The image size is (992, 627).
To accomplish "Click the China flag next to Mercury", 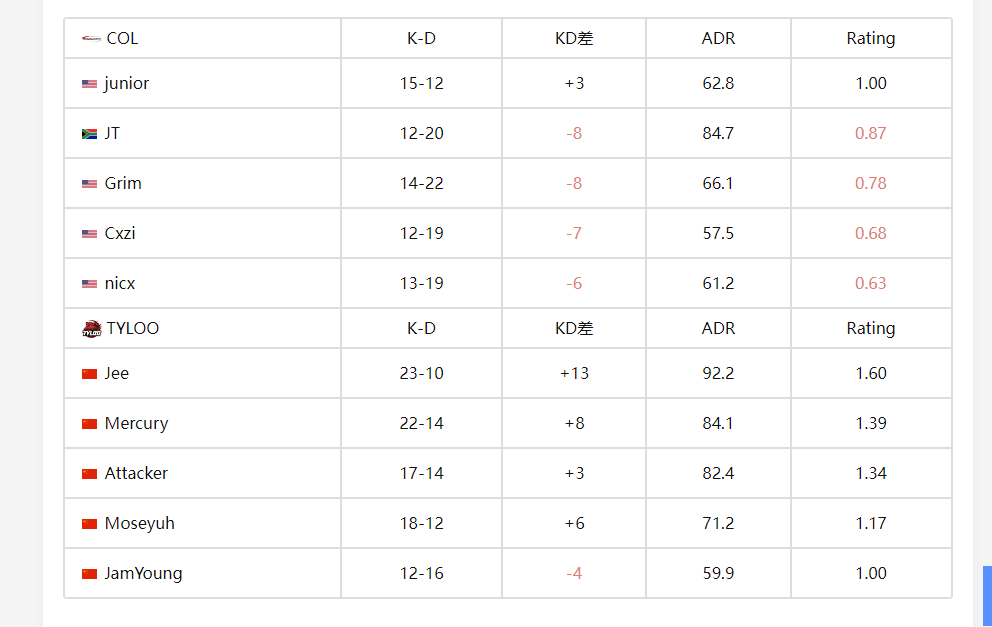I will pos(89,424).
